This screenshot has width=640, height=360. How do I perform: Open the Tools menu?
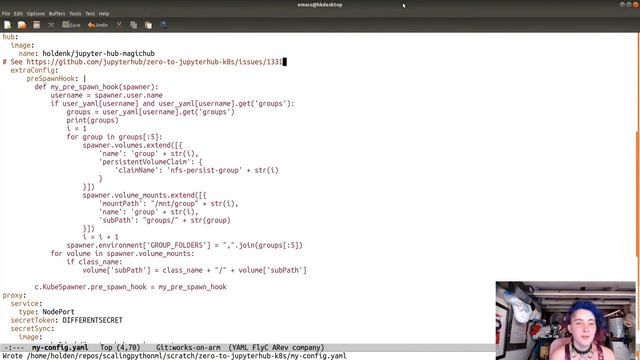75,13
